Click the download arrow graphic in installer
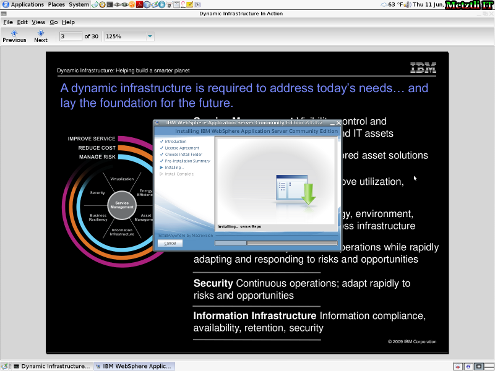 coord(309,194)
